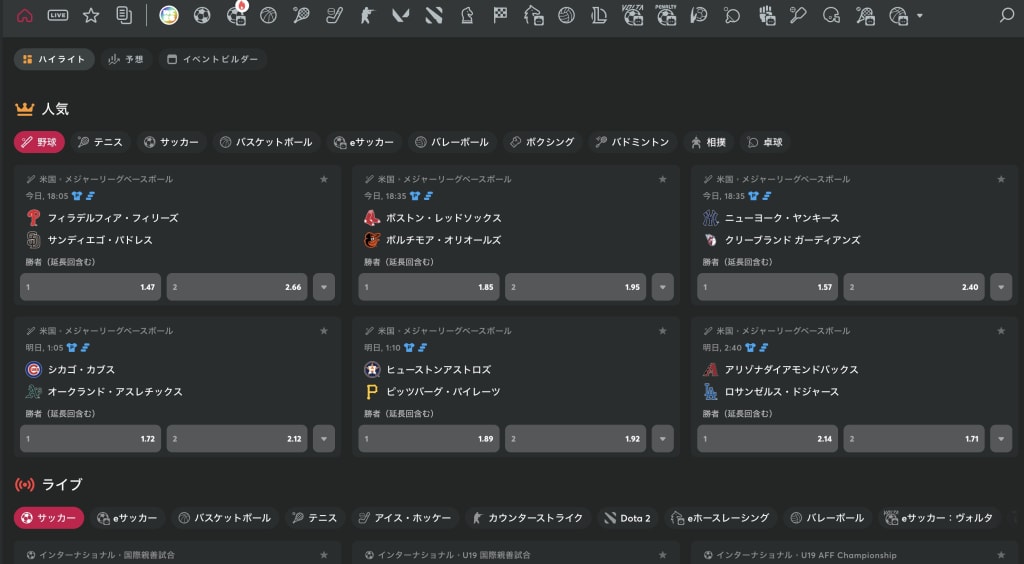The image size is (1024, 564).
Task: Bet on Guardians at odds 2.40
Action: (914, 287)
